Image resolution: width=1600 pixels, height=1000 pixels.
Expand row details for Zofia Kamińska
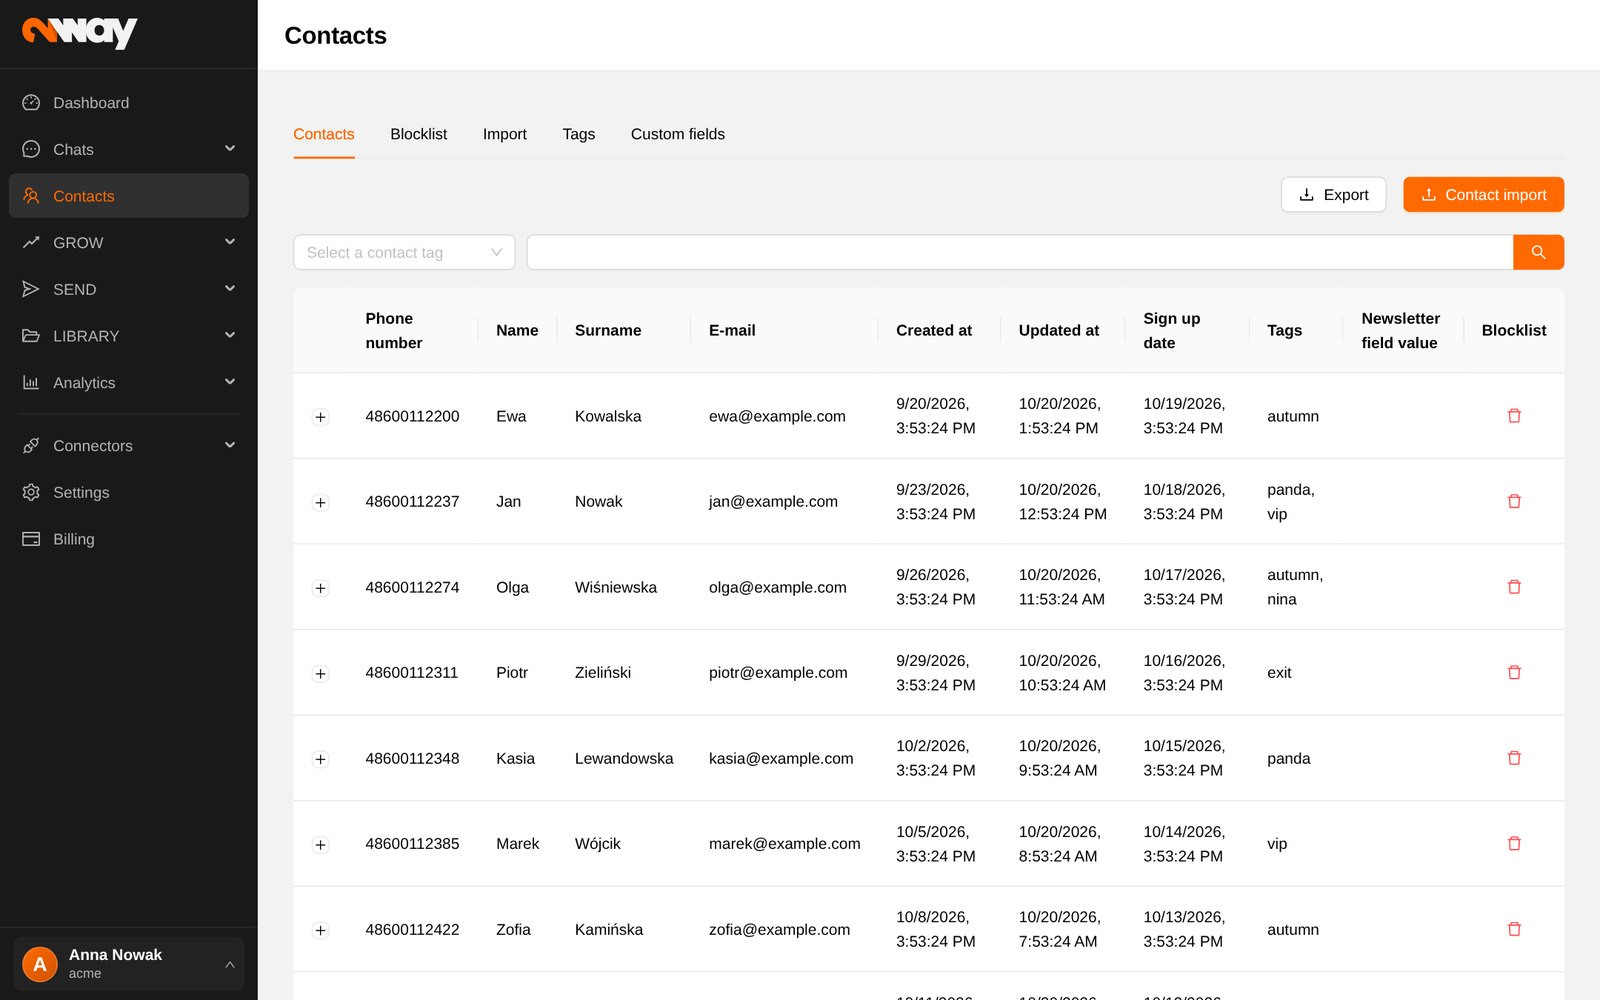pyautogui.click(x=321, y=930)
